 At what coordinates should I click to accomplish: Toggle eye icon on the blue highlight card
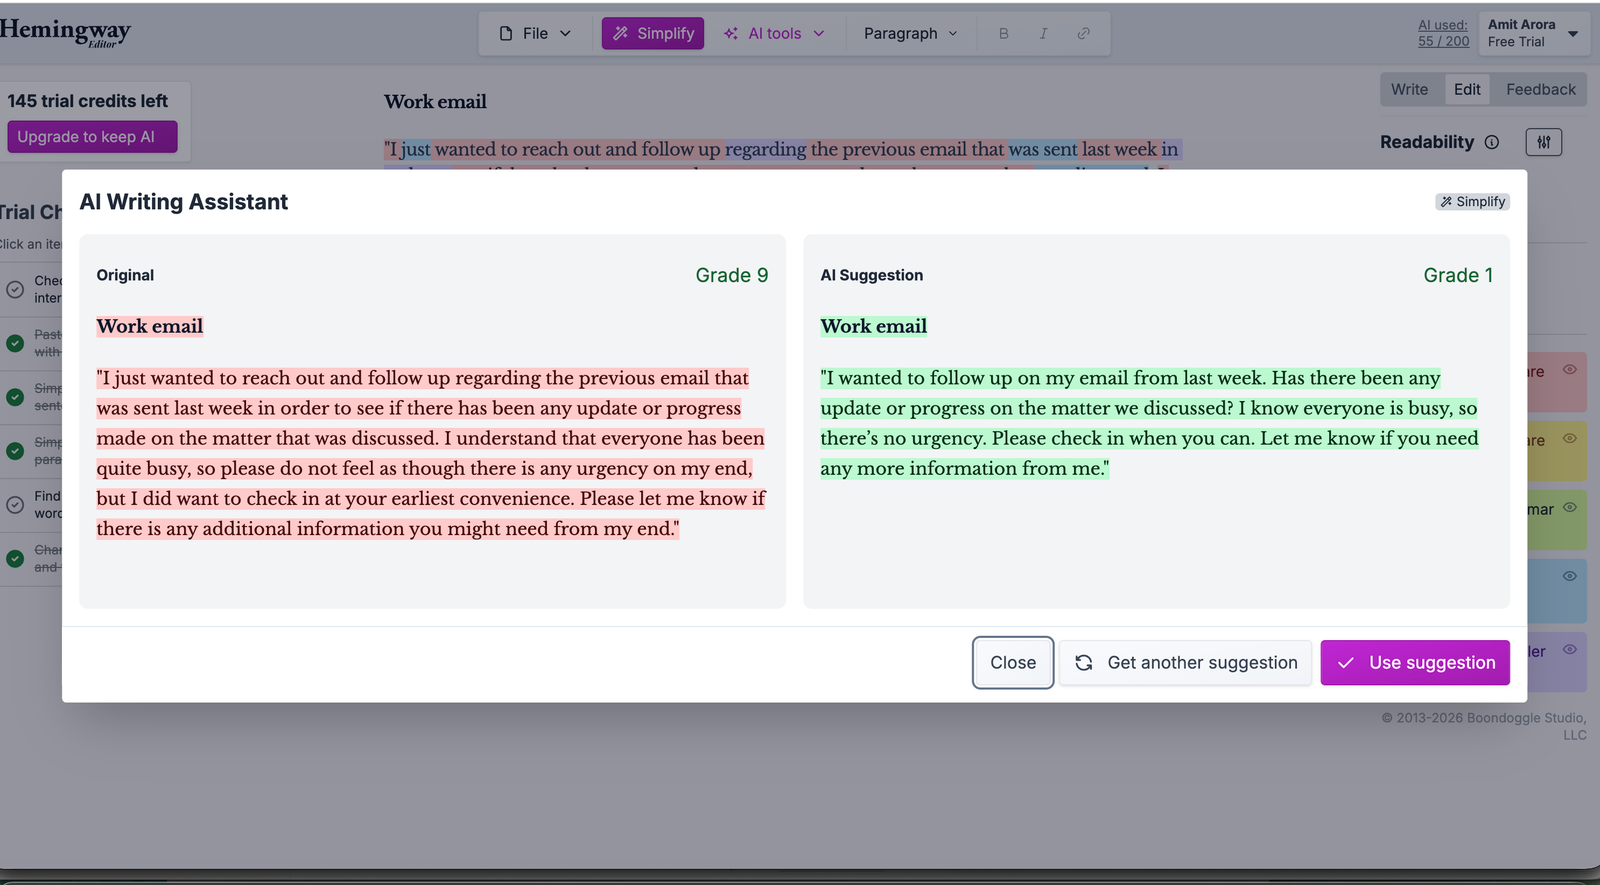tap(1570, 576)
